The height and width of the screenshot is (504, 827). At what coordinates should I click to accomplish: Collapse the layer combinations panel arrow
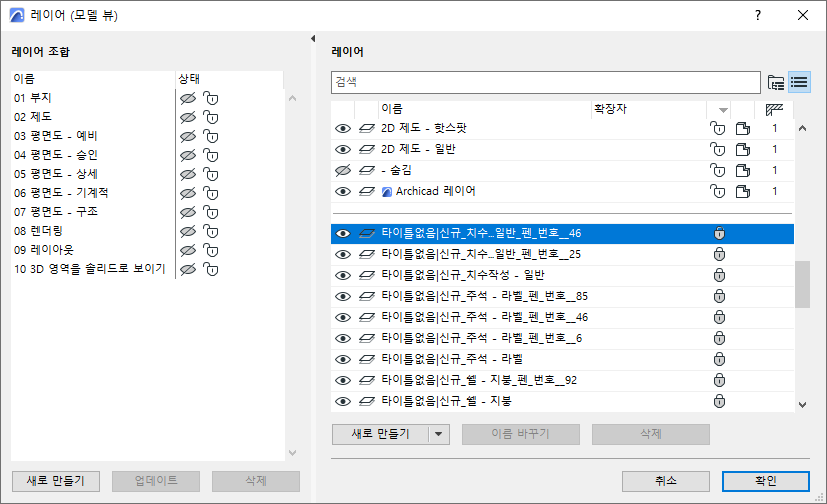point(313,38)
